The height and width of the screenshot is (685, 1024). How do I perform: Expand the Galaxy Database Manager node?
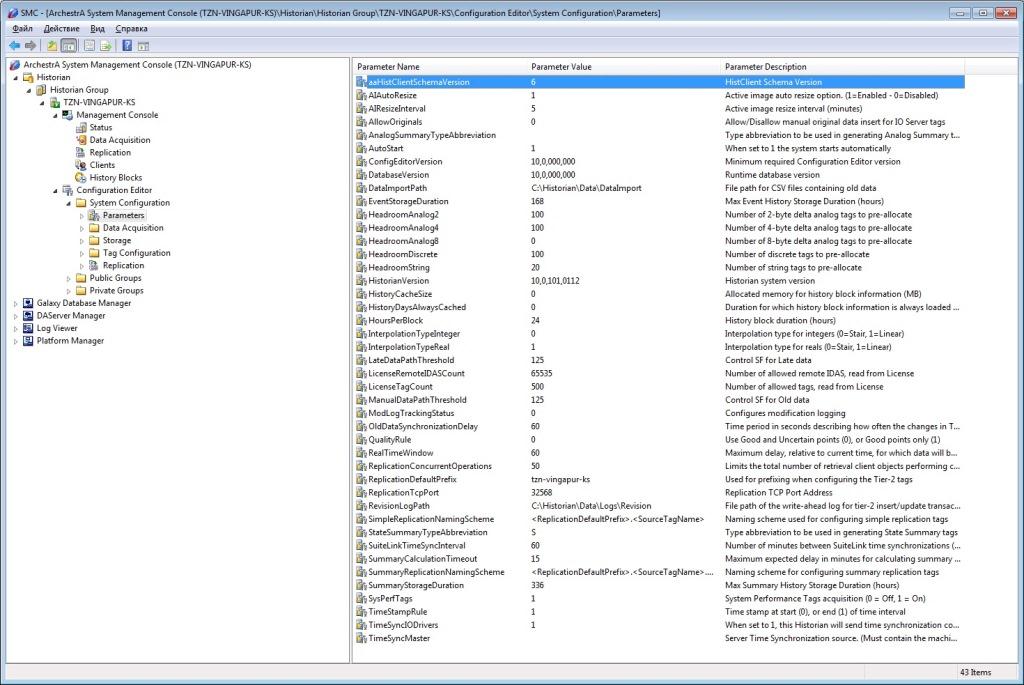pyautogui.click(x=15, y=303)
